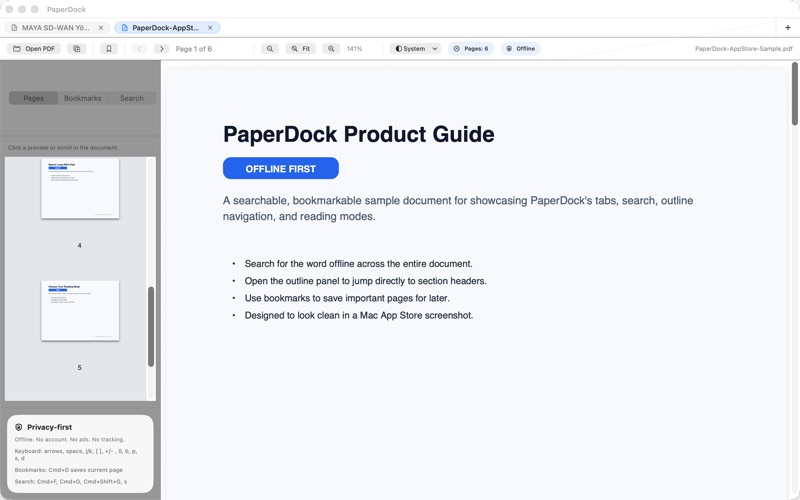Select the PaperDock-AppSt... tab

[165, 28]
